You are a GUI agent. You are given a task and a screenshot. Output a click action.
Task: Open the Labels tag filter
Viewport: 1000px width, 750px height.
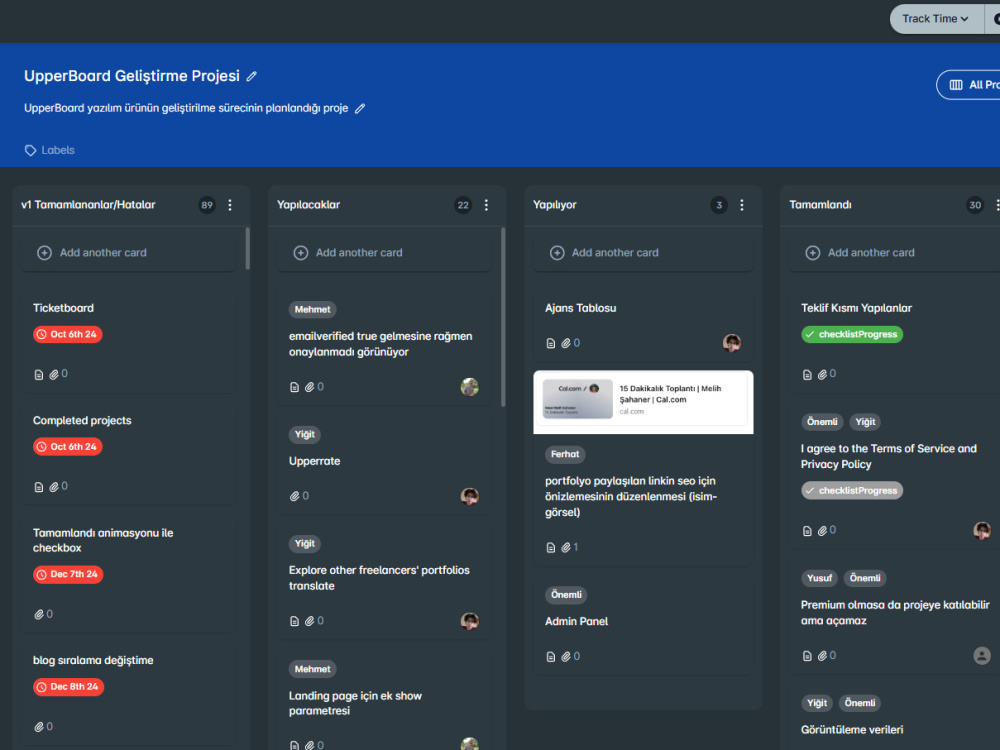tap(50, 151)
